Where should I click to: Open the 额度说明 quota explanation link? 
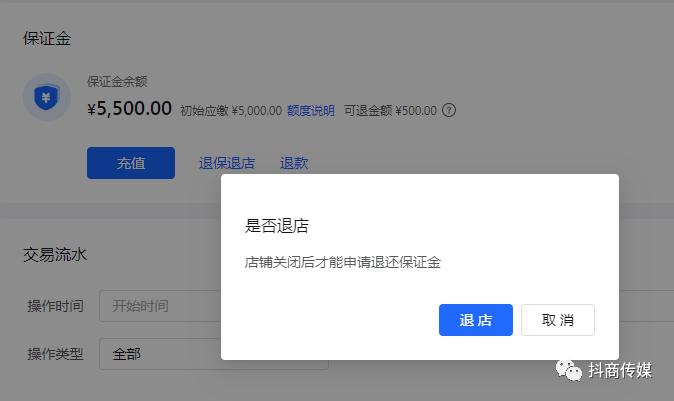[311, 110]
